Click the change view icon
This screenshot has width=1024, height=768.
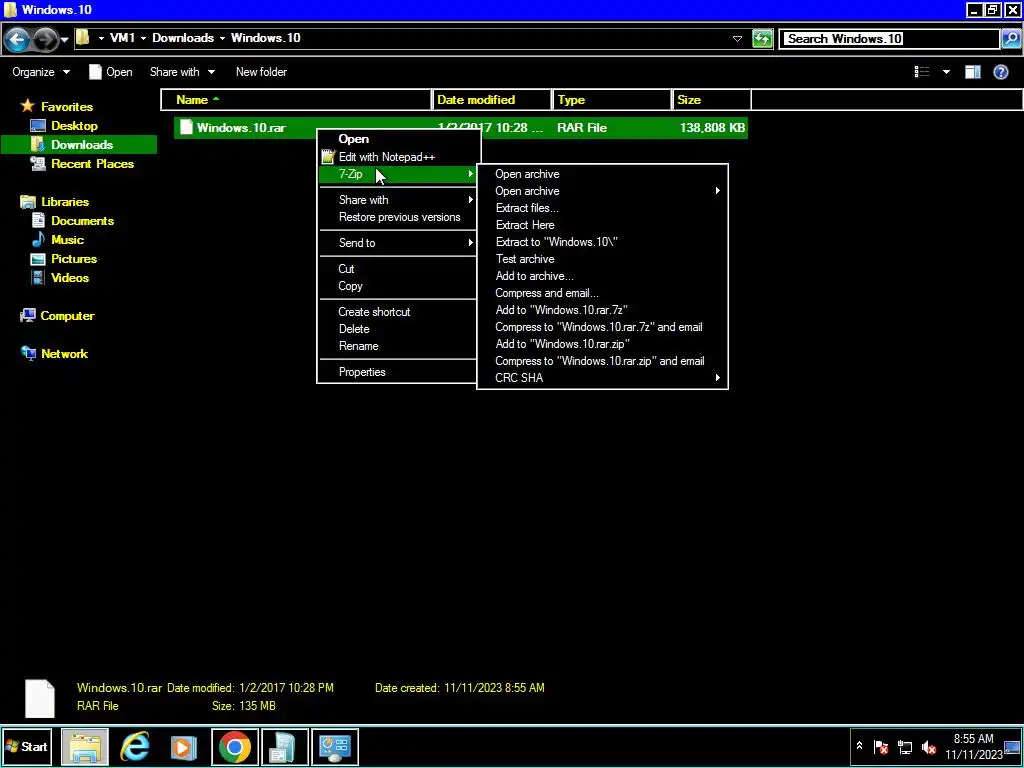[921, 72]
